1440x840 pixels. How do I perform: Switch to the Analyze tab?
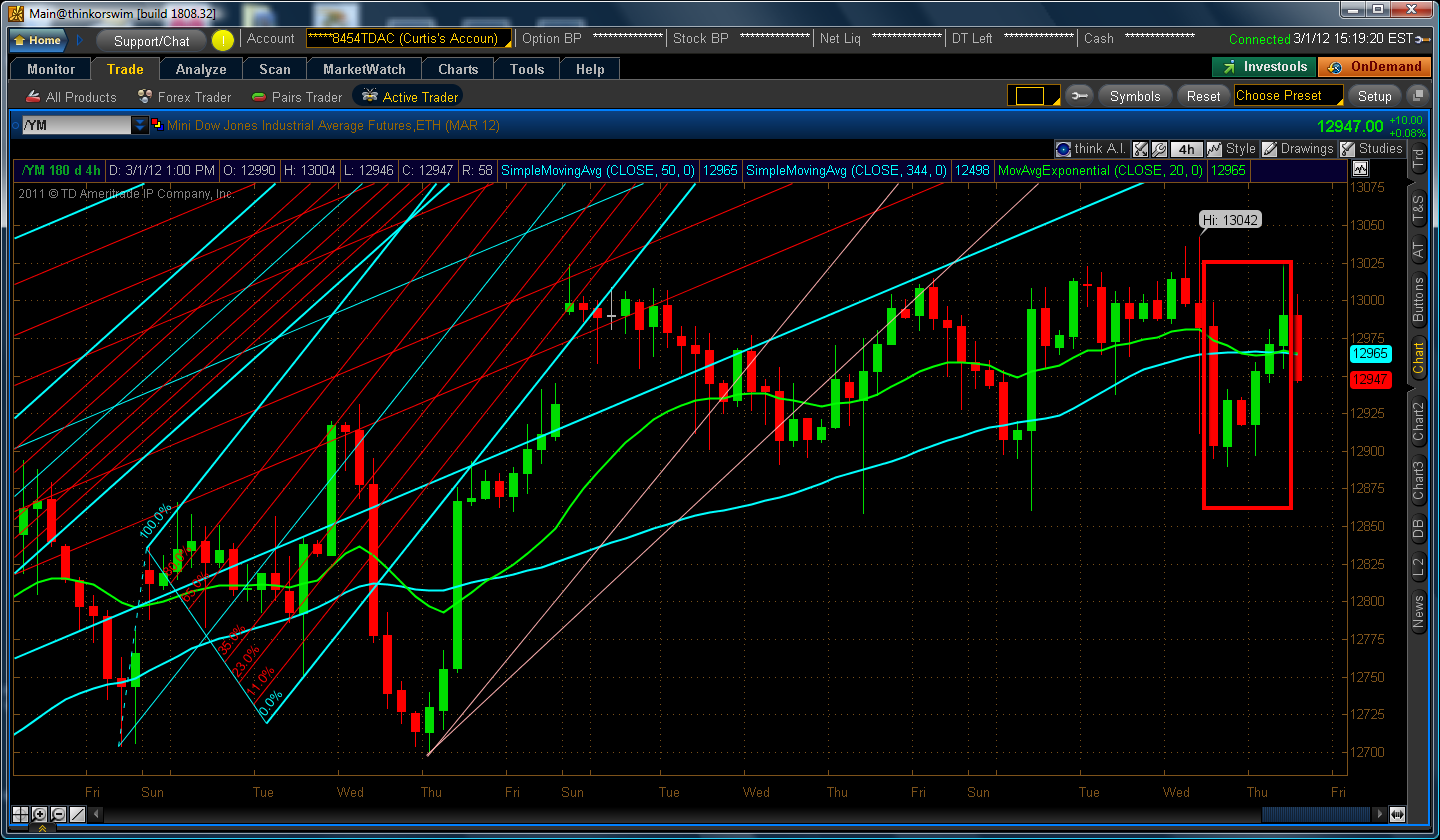(201, 69)
